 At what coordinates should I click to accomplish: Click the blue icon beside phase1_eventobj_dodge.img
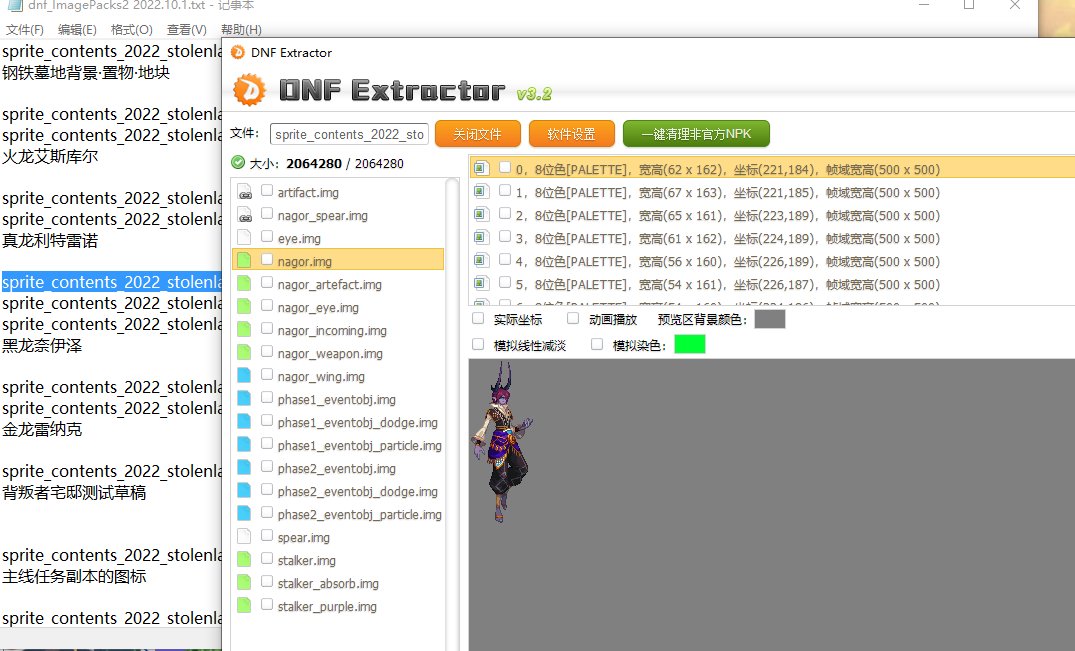(244, 422)
